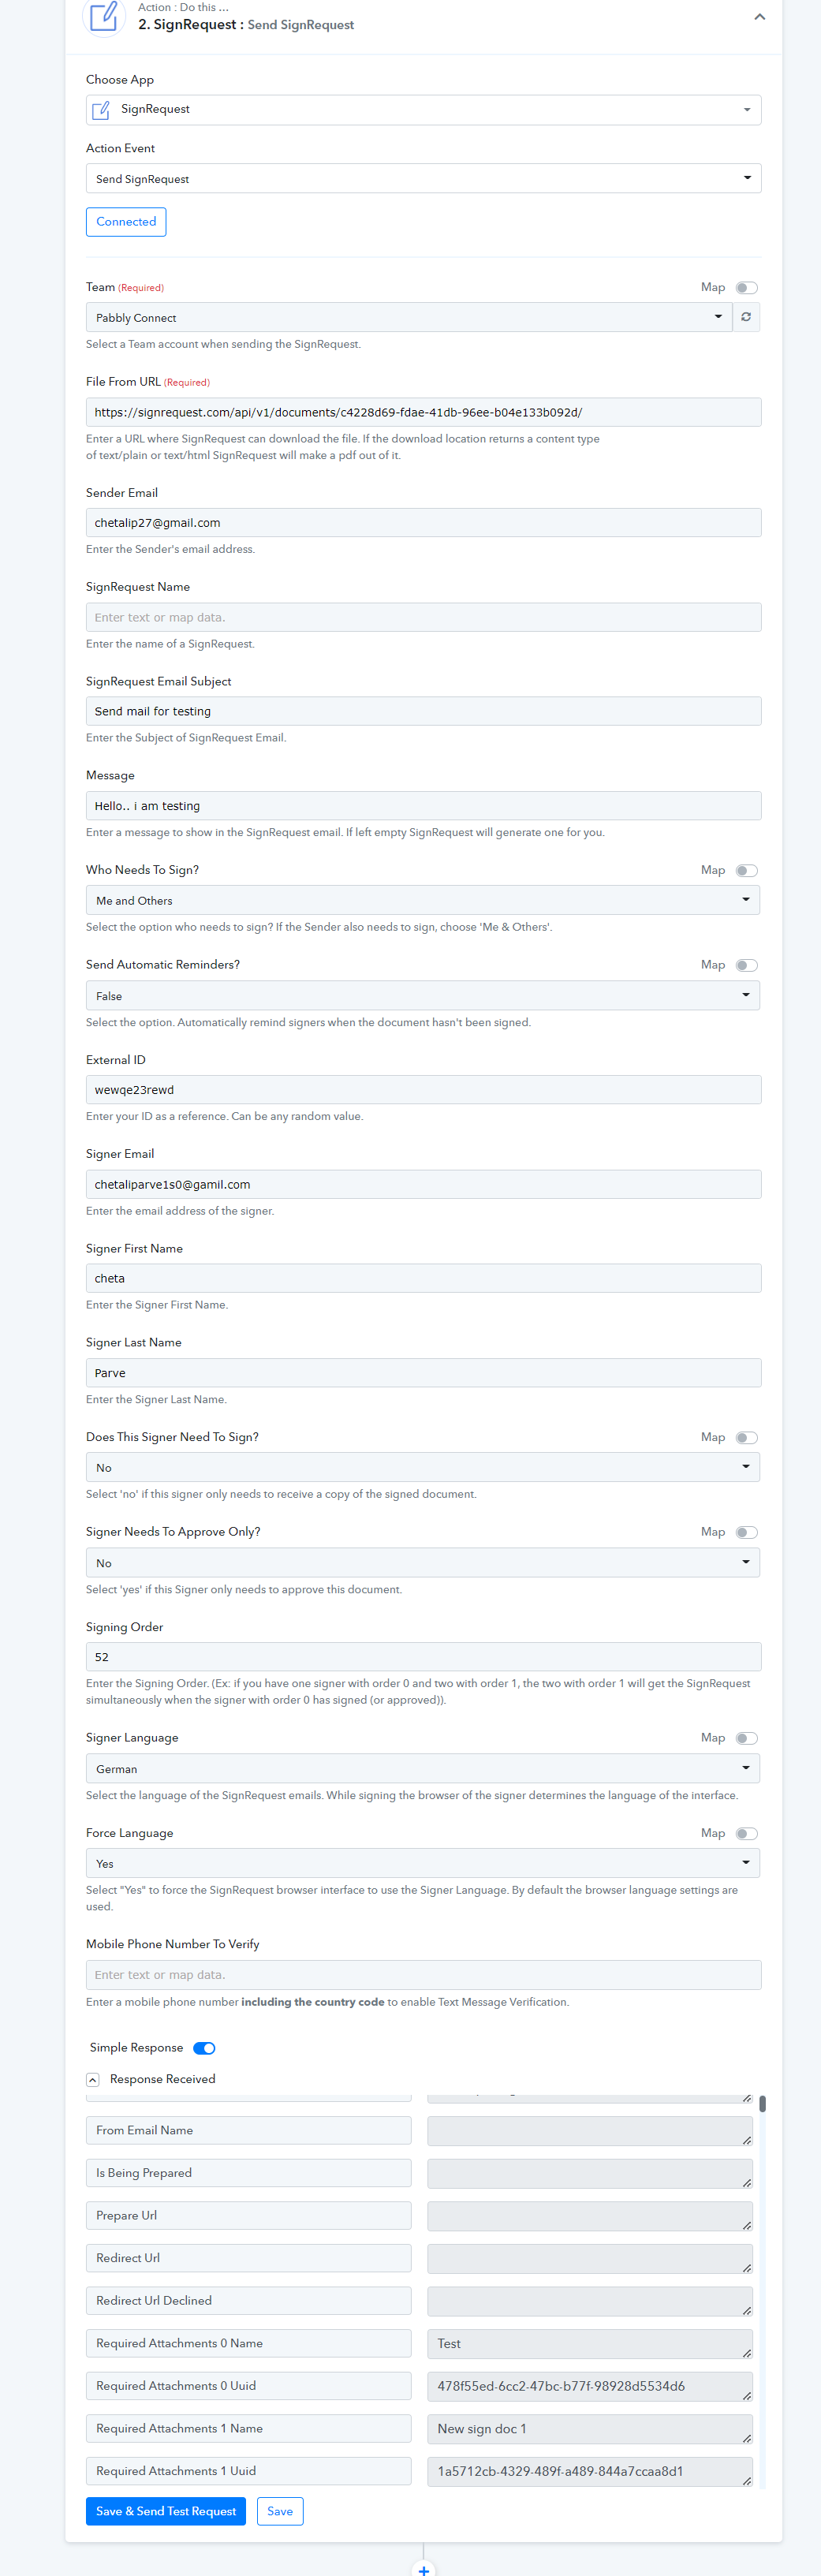Image resolution: width=821 pixels, height=2576 pixels.
Task: Collapse the action step with top chevron
Action: pos(759,17)
